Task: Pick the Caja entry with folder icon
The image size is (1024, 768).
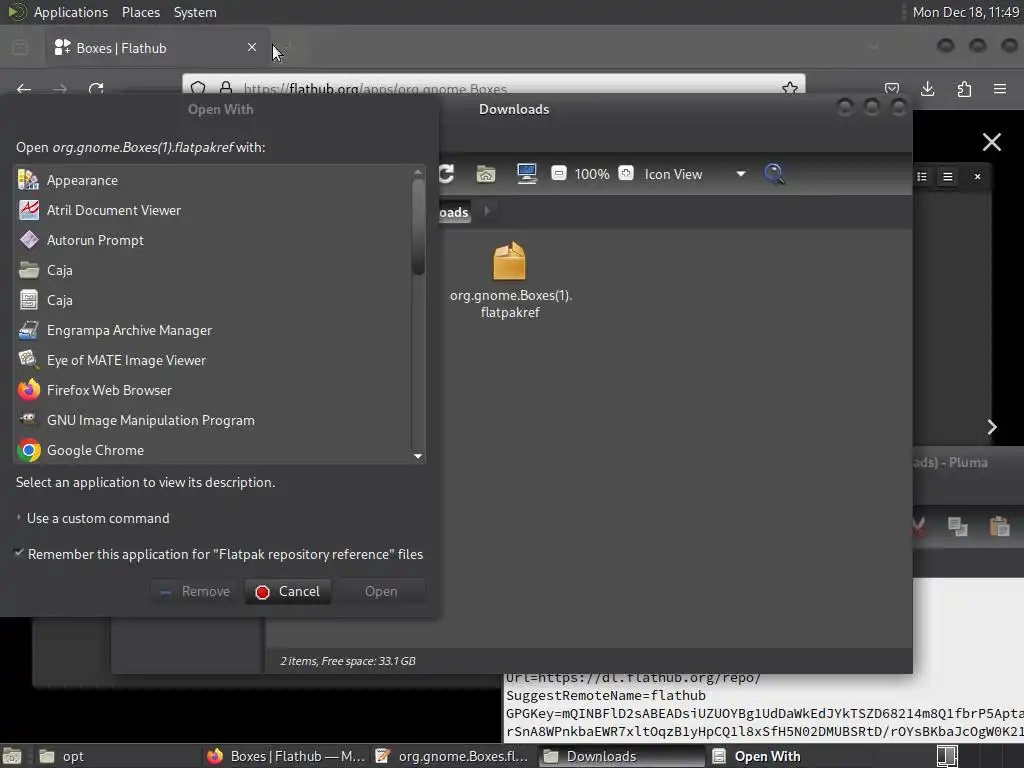Action: 219,270
